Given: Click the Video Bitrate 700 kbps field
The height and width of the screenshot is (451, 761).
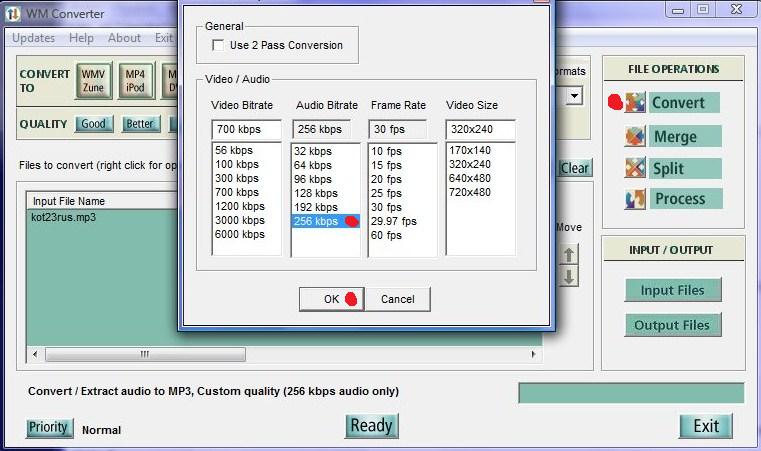Looking at the screenshot, I should pyautogui.click(x=246, y=130).
